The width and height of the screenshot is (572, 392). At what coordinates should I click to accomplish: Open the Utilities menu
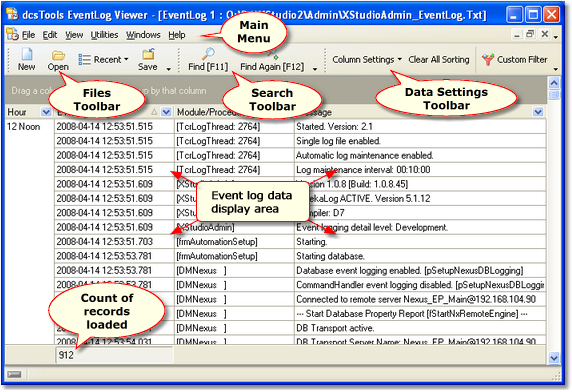click(104, 35)
